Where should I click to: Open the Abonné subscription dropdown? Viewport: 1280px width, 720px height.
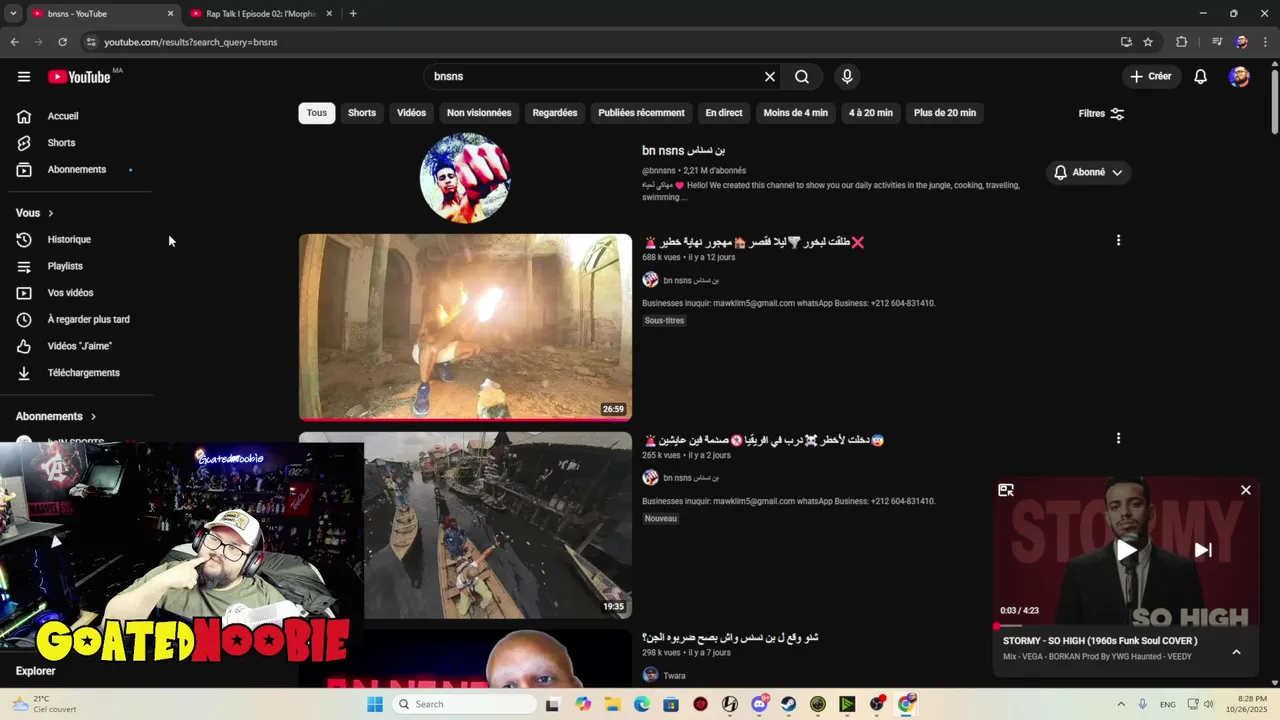1088,173
